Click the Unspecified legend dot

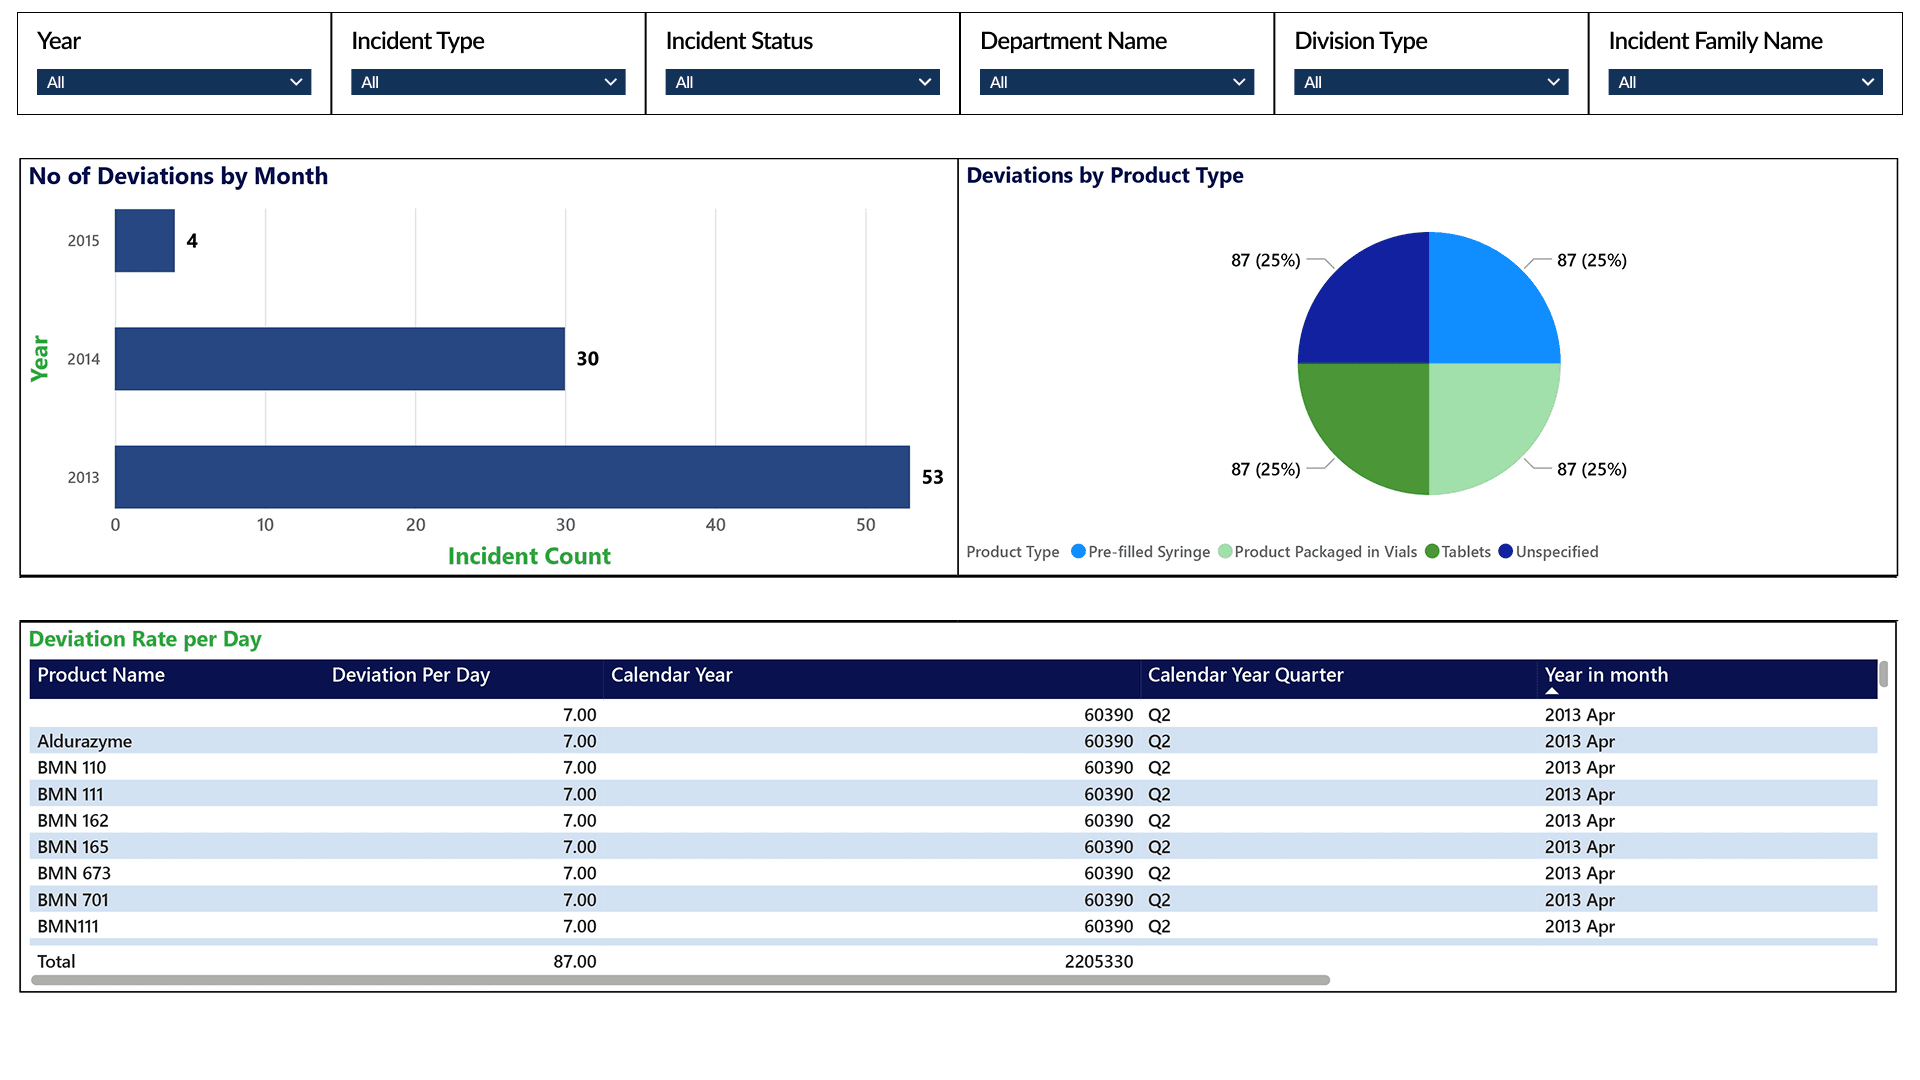1505,551
